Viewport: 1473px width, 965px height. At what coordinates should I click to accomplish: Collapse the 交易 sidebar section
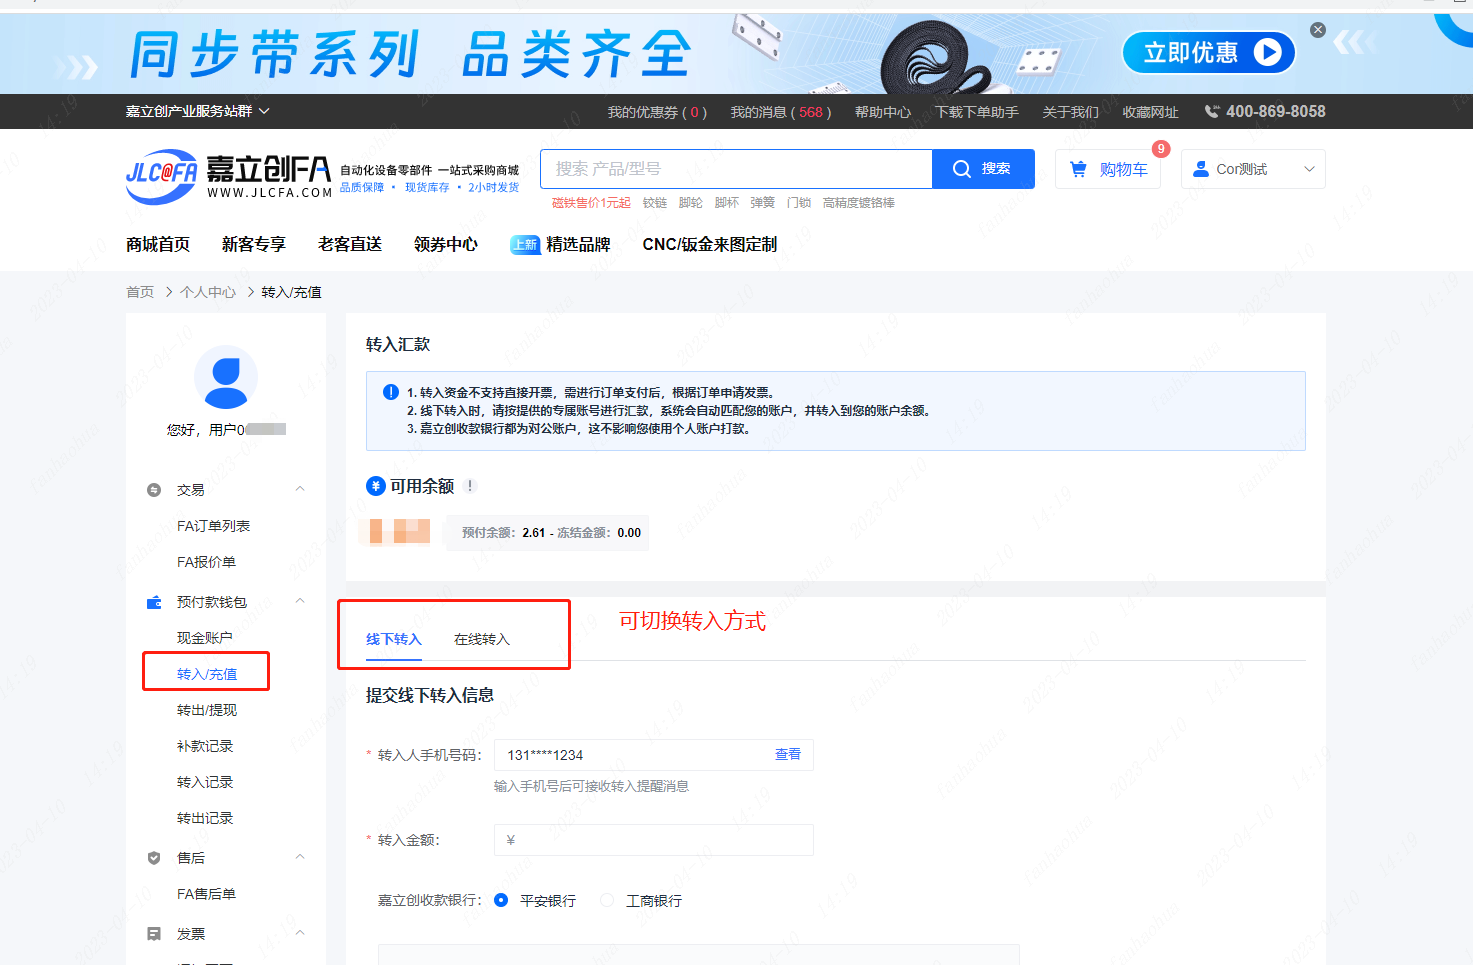click(x=300, y=489)
